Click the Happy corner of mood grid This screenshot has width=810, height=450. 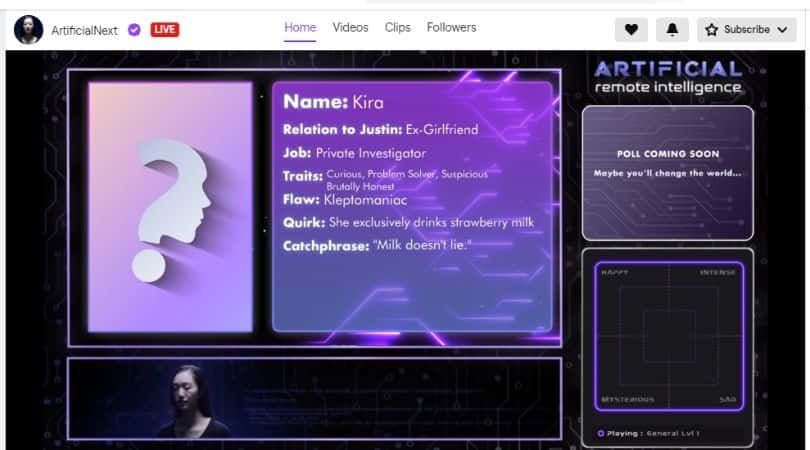click(612, 272)
